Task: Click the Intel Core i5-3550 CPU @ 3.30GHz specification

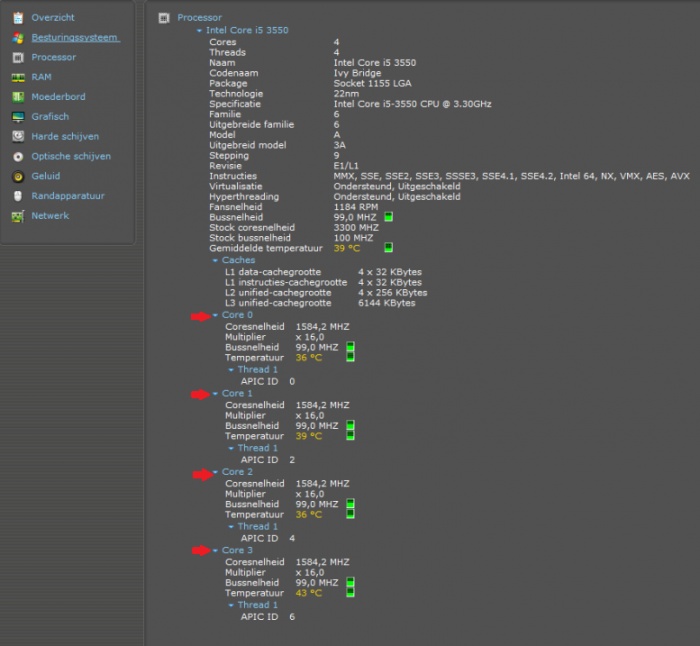Action: click(x=412, y=104)
